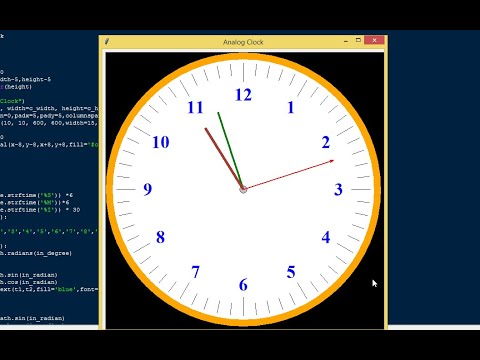Click the number 5 on the clock face

291,272
